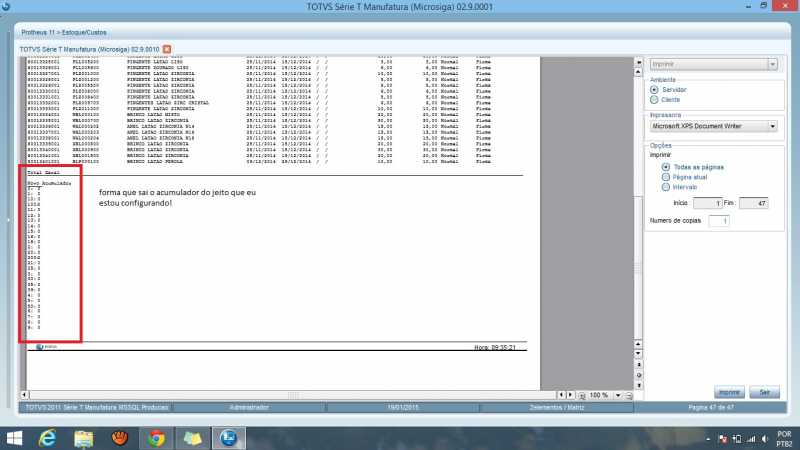Click the Numero de copias field
This screenshot has width=800, height=450.
click(x=718, y=221)
